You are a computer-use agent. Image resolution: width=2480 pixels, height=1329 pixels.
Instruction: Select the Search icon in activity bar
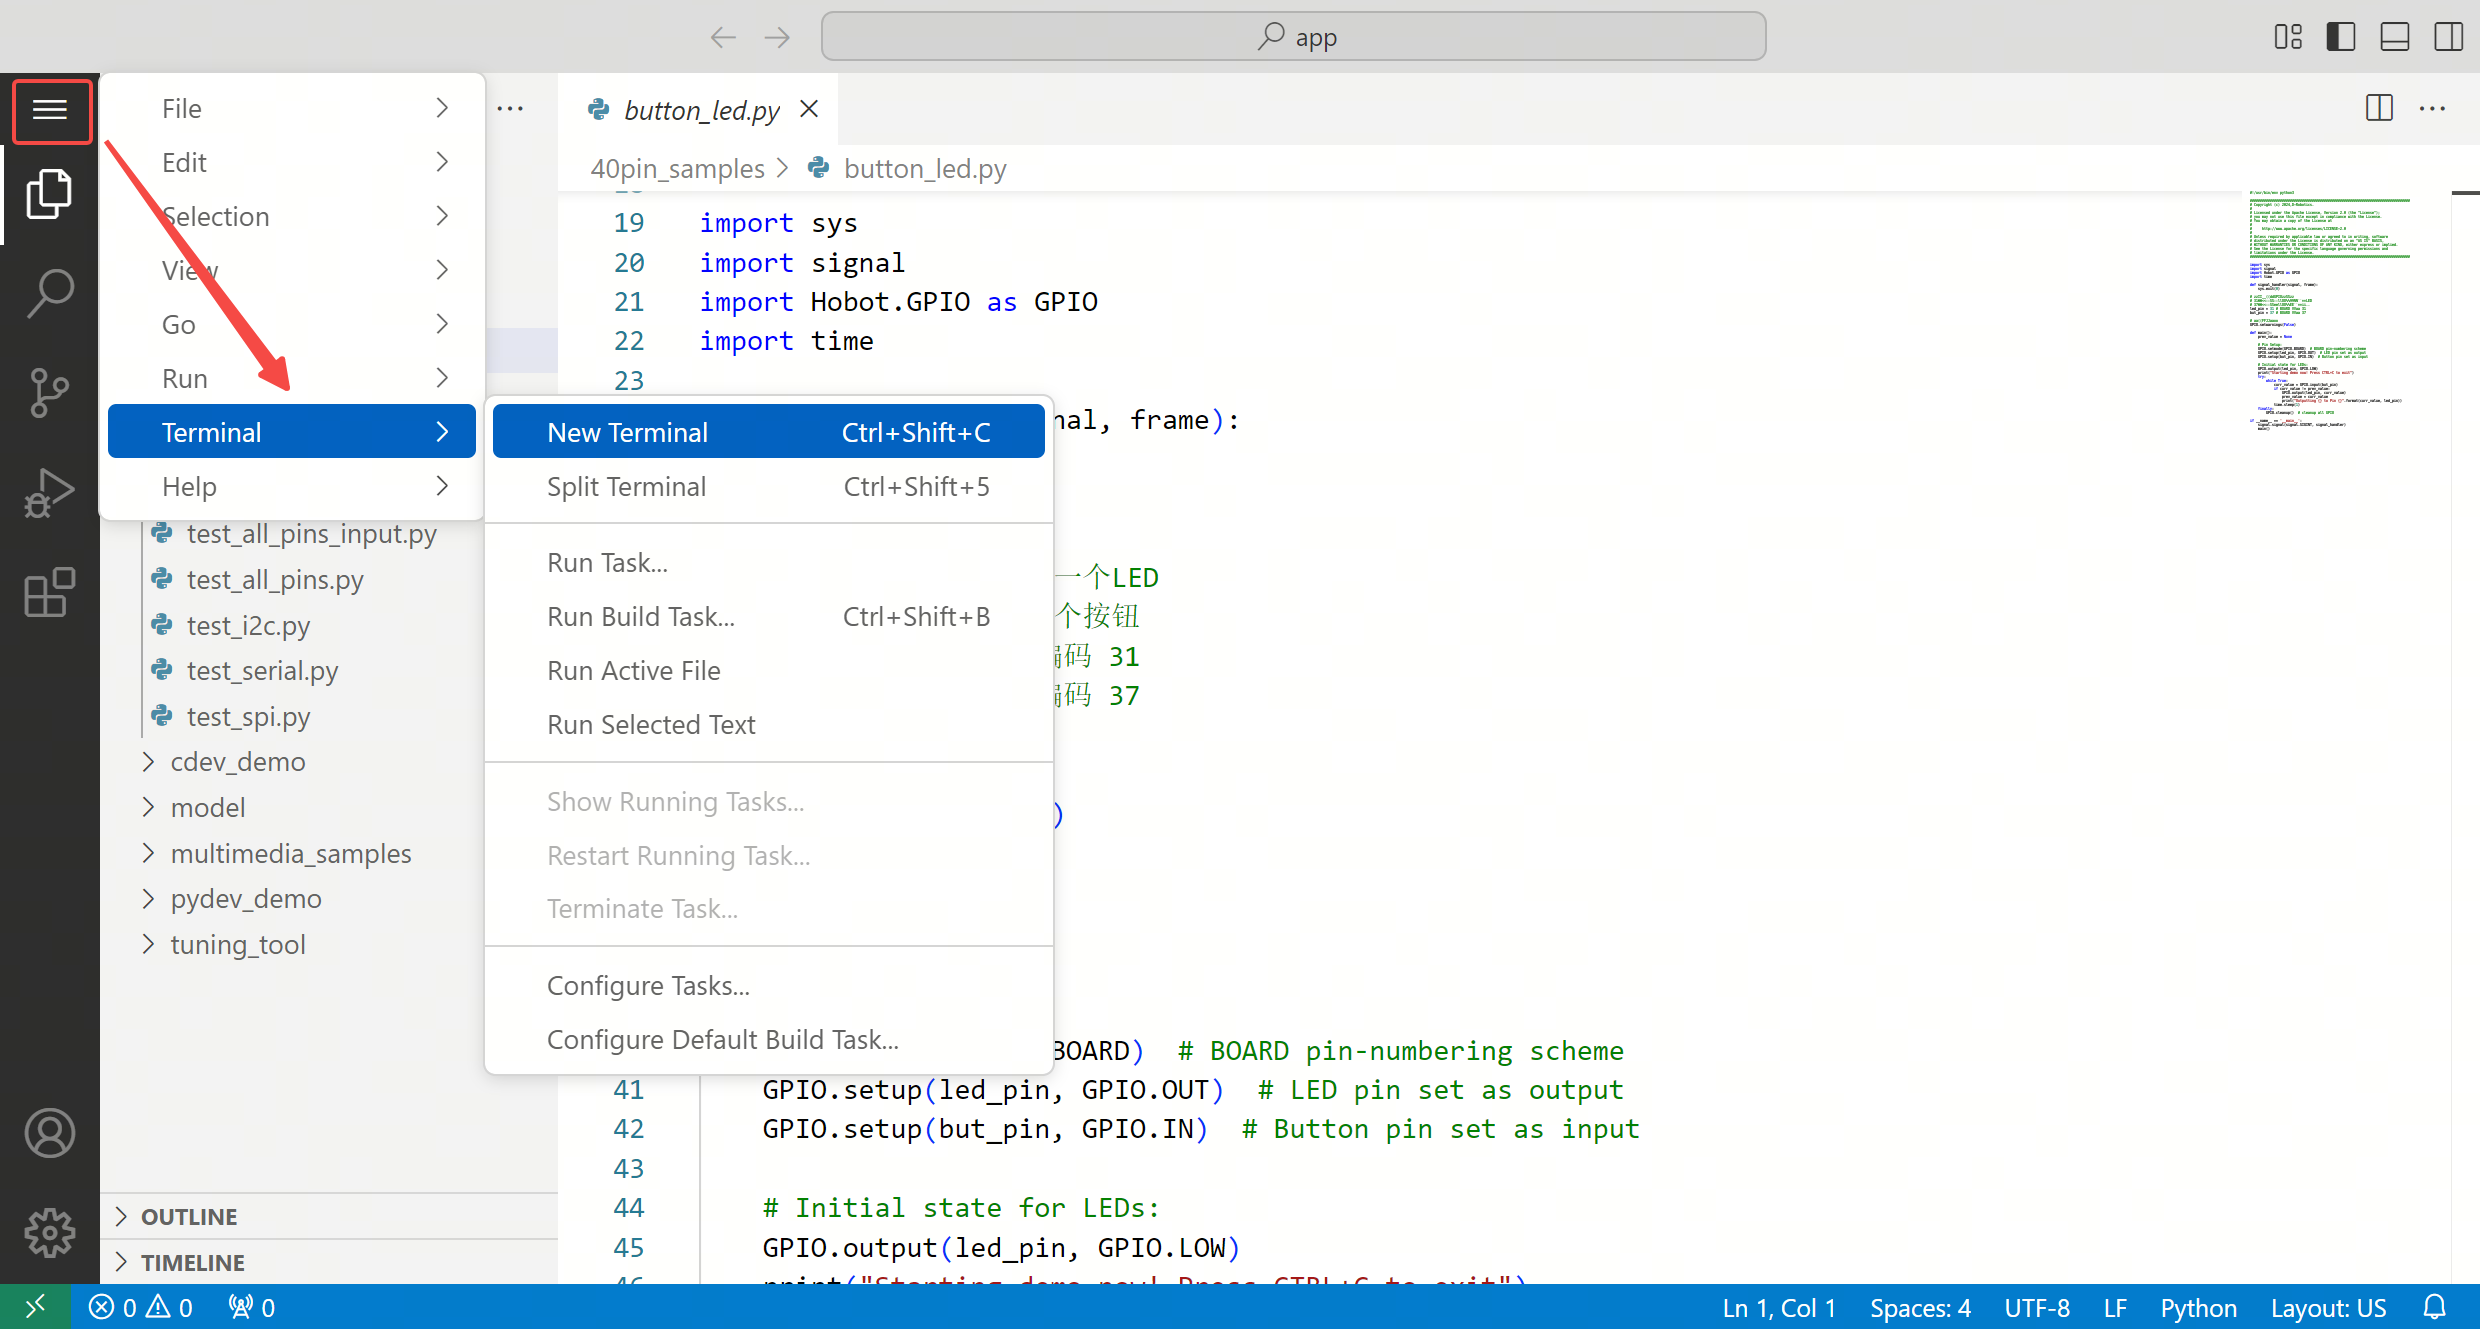[x=49, y=292]
